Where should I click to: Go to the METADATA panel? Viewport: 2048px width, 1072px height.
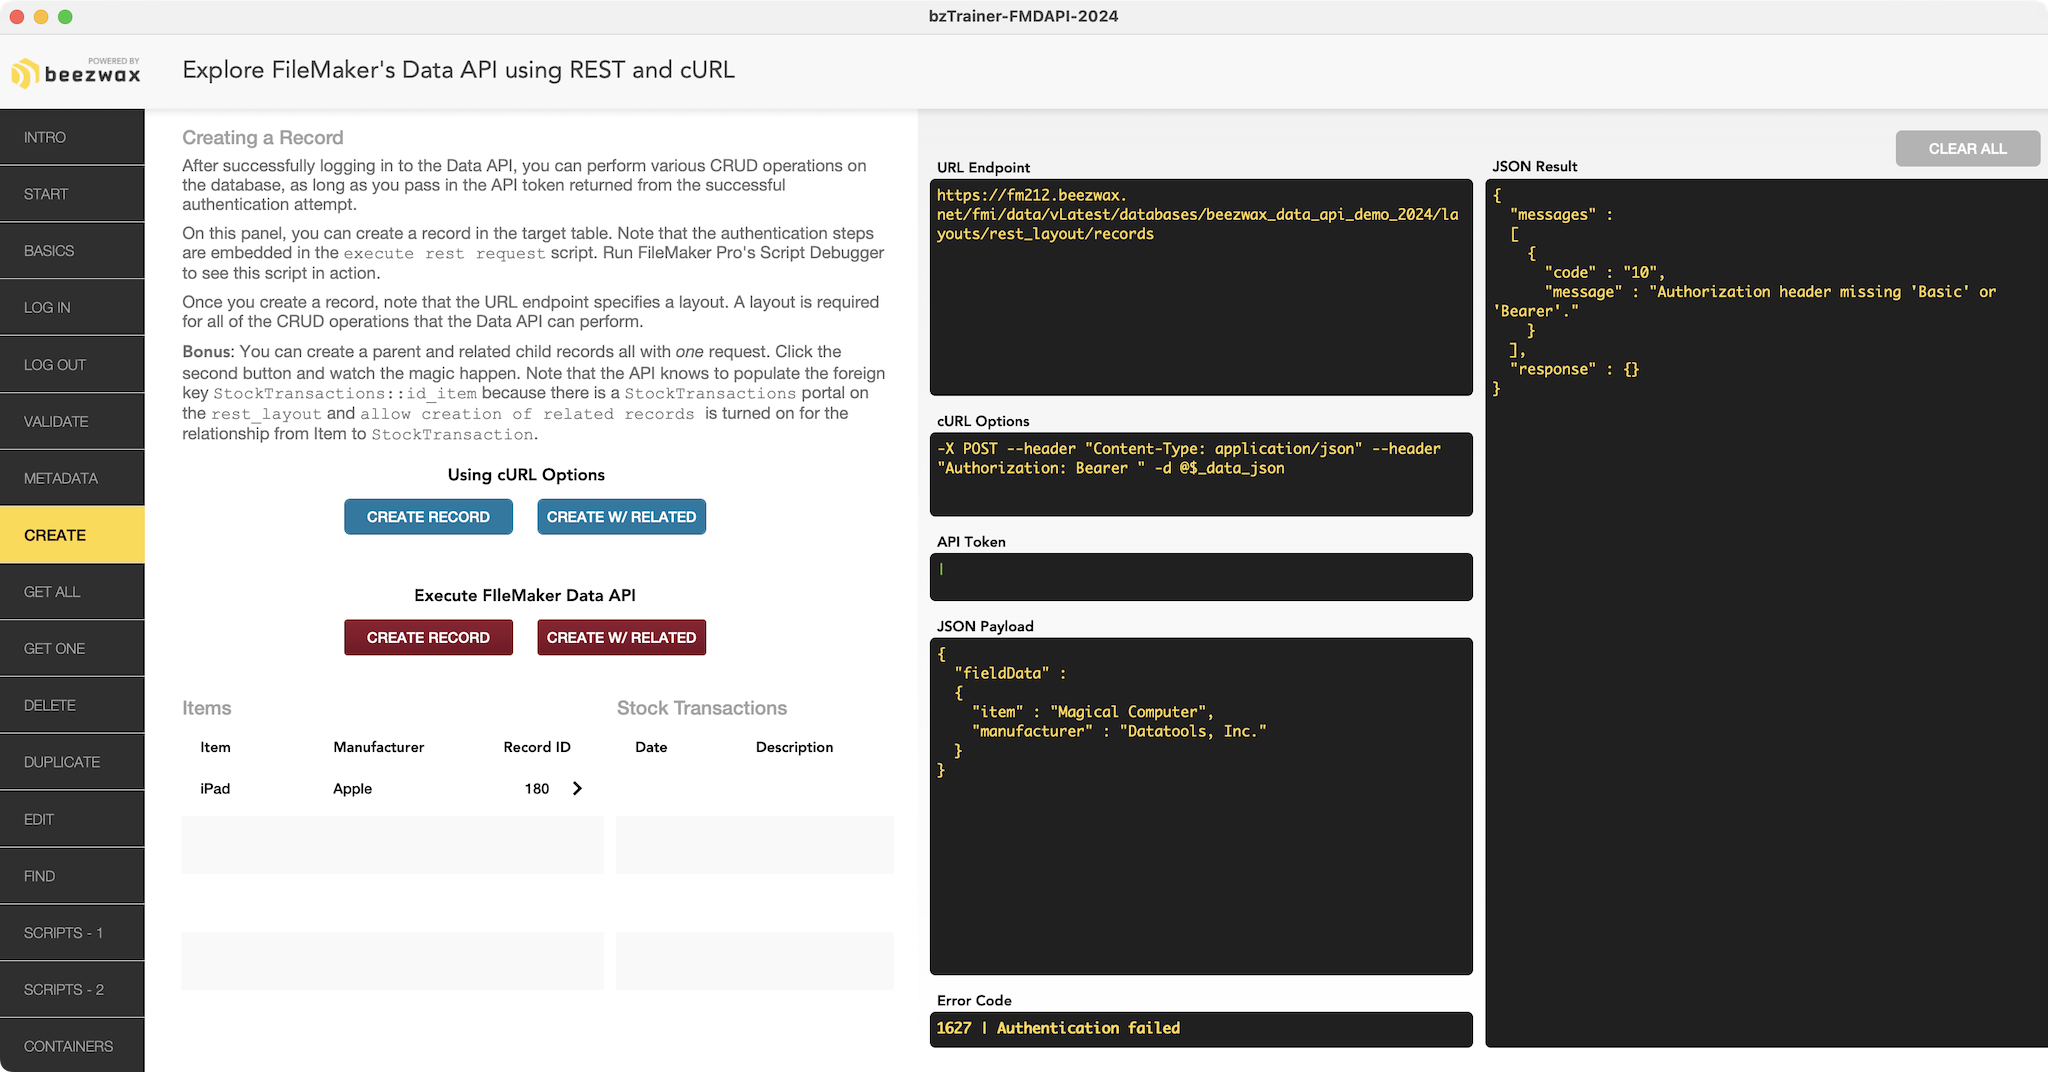click(72, 478)
